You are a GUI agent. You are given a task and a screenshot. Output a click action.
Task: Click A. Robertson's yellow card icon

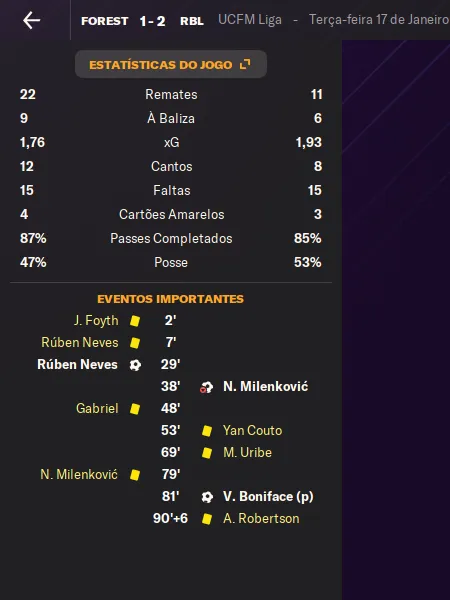(x=207, y=519)
